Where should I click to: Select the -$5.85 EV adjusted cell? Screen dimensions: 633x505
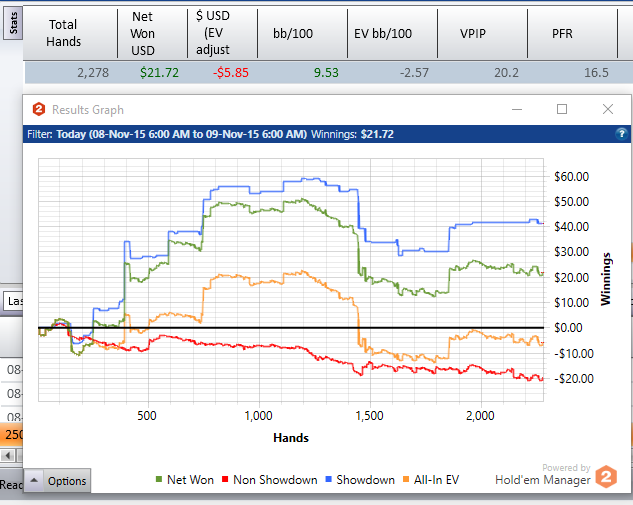[x=231, y=73]
